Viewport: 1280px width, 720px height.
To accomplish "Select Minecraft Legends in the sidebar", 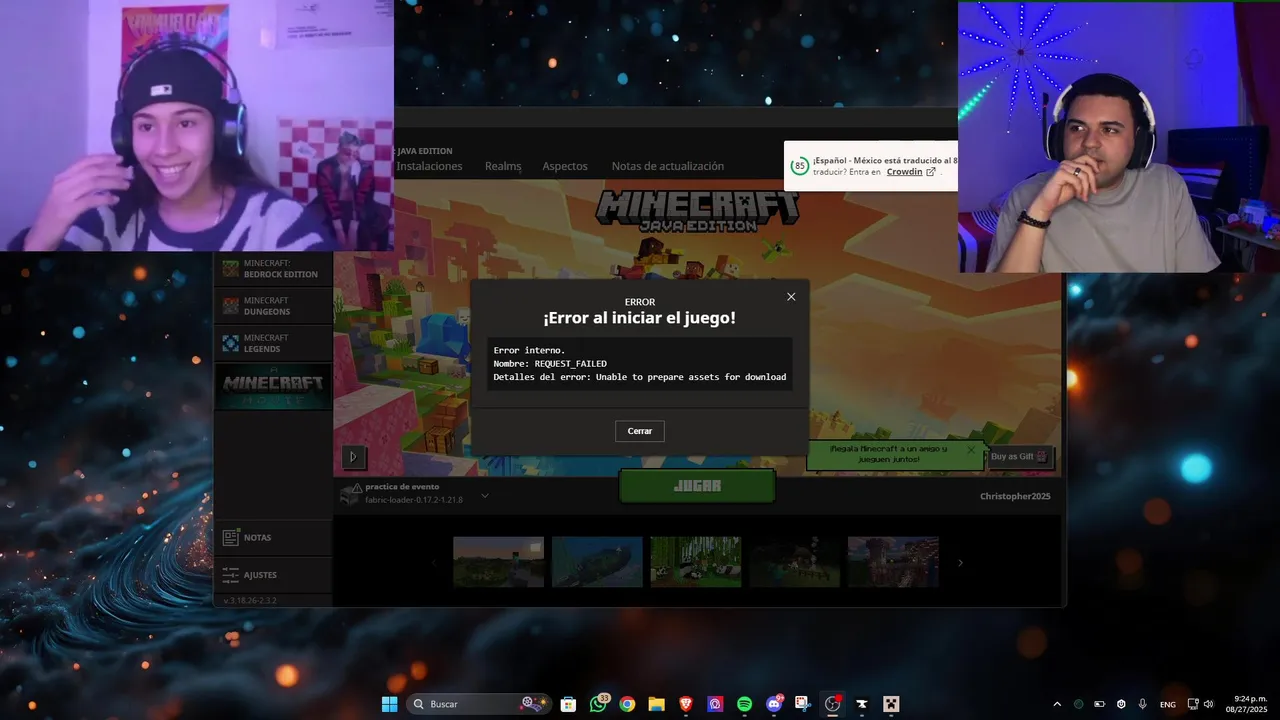I will pos(273,343).
